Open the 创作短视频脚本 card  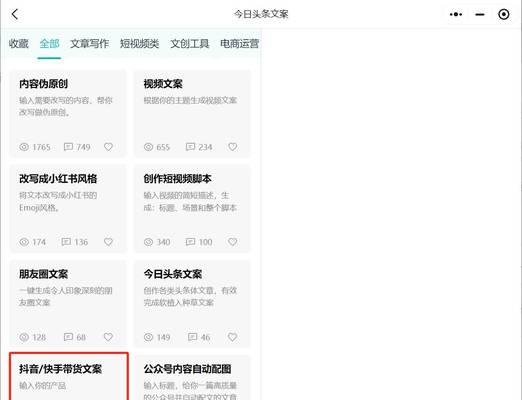coord(192,208)
